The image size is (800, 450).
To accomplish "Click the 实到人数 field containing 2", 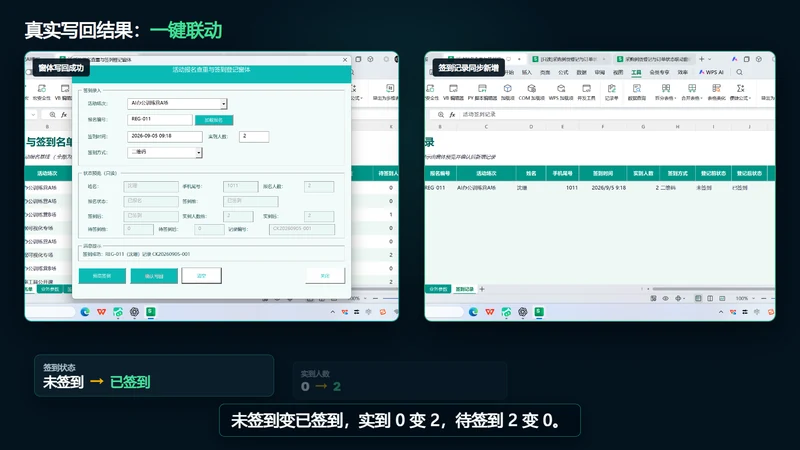I will click(x=254, y=136).
